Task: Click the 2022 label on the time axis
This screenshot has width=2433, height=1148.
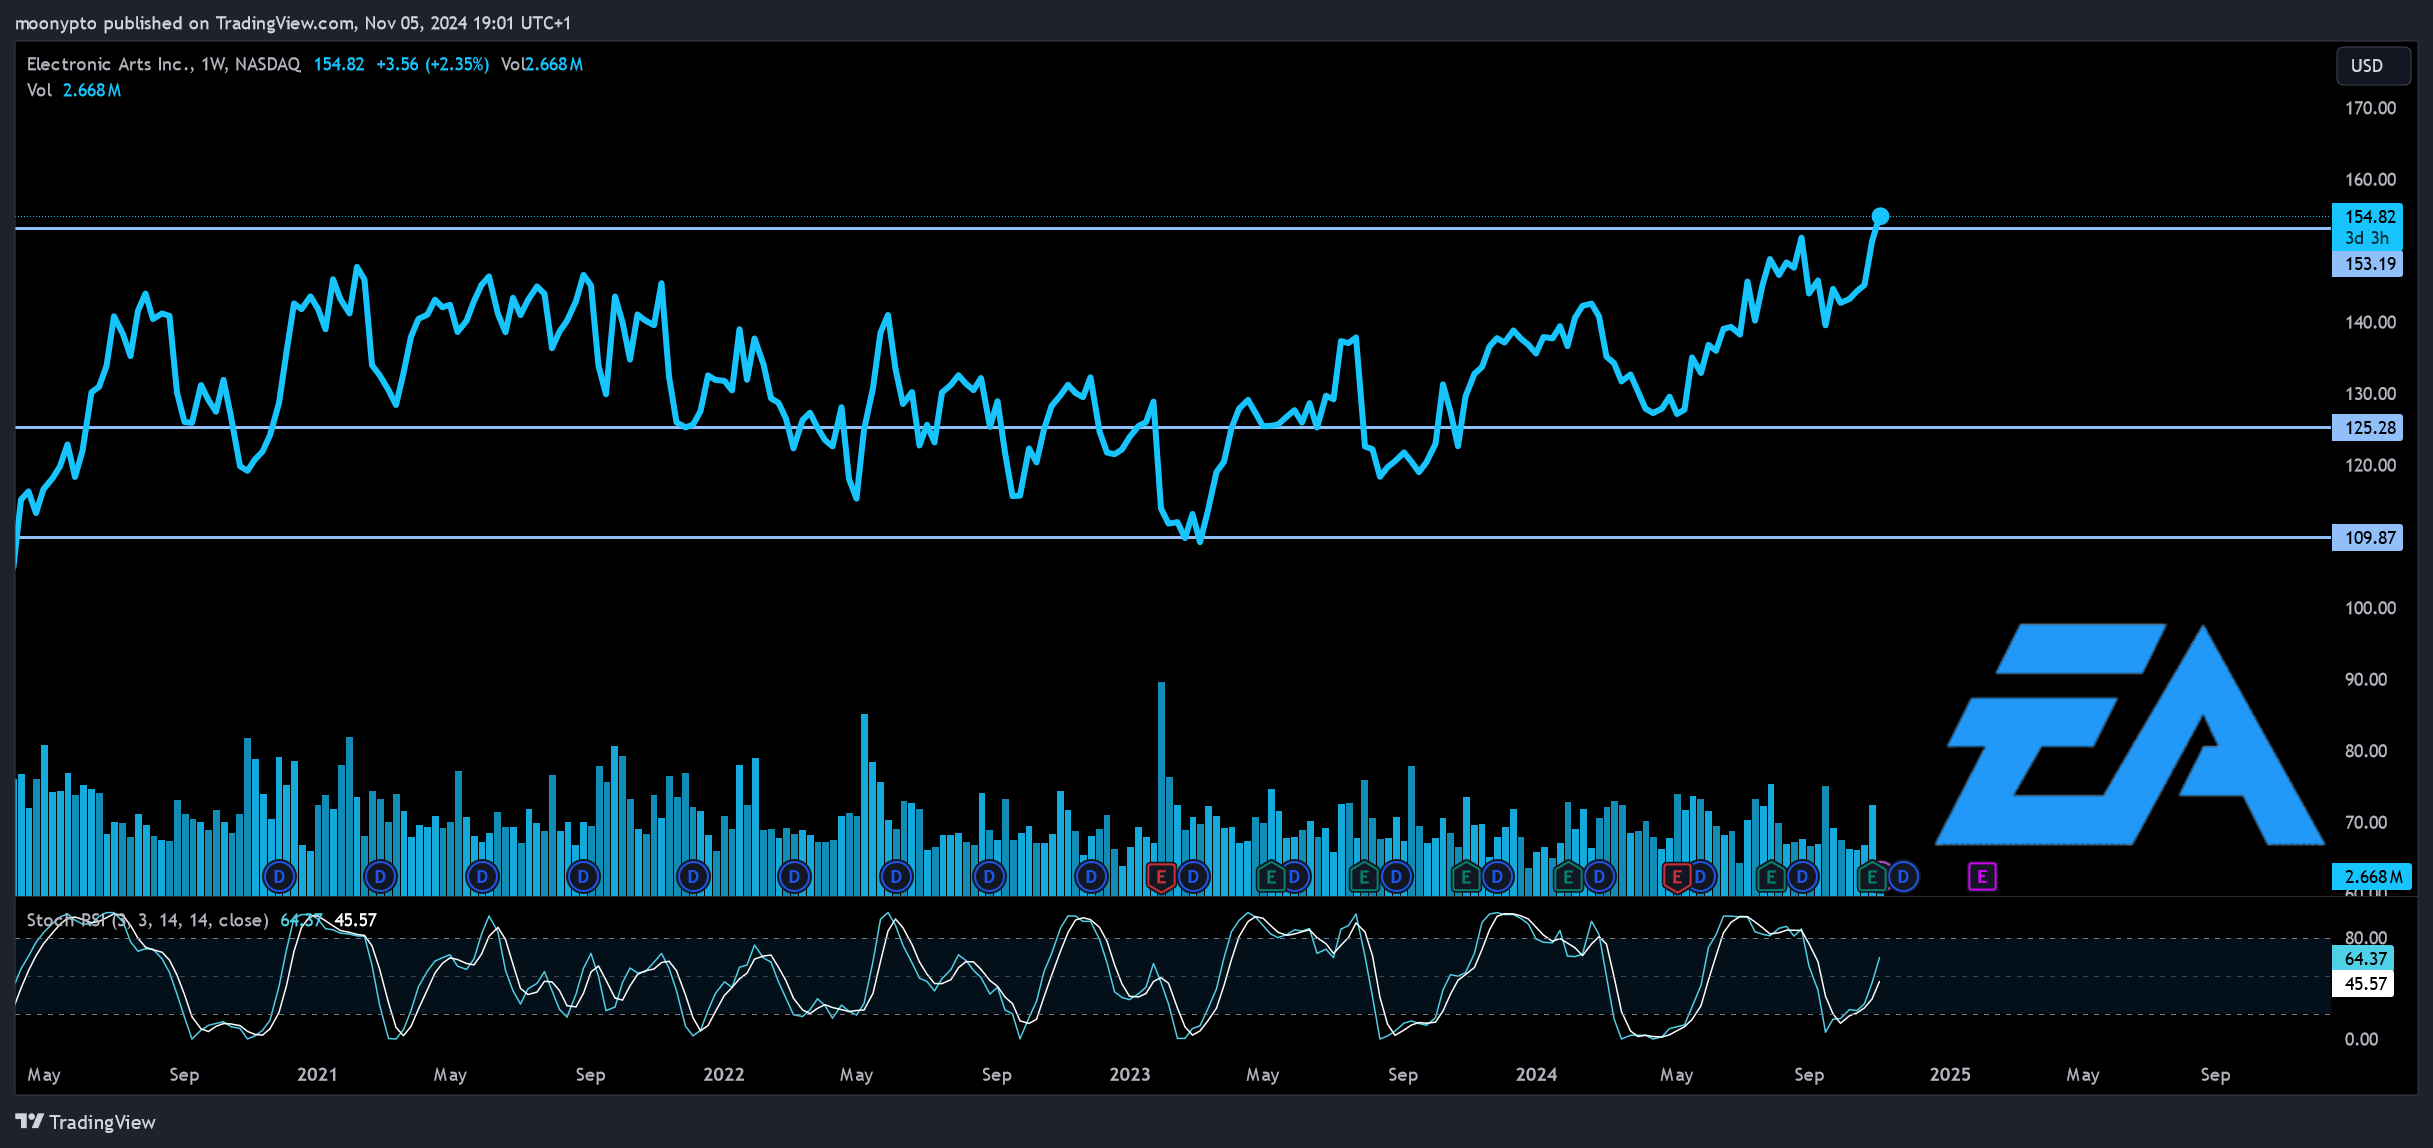Action: pos(723,1074)
